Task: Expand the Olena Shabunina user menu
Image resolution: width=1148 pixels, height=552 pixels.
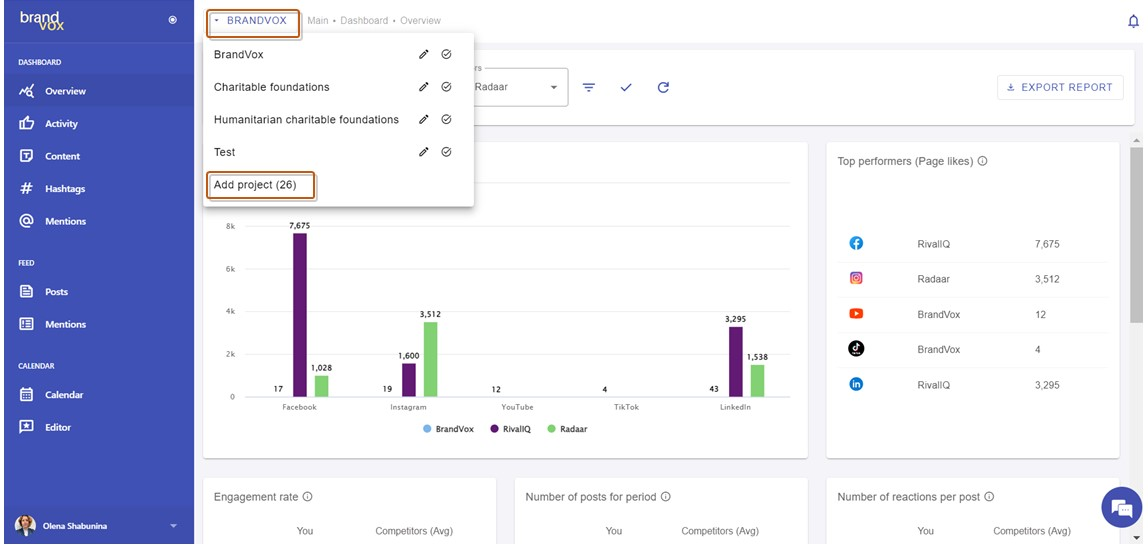Action: (174, 526)
